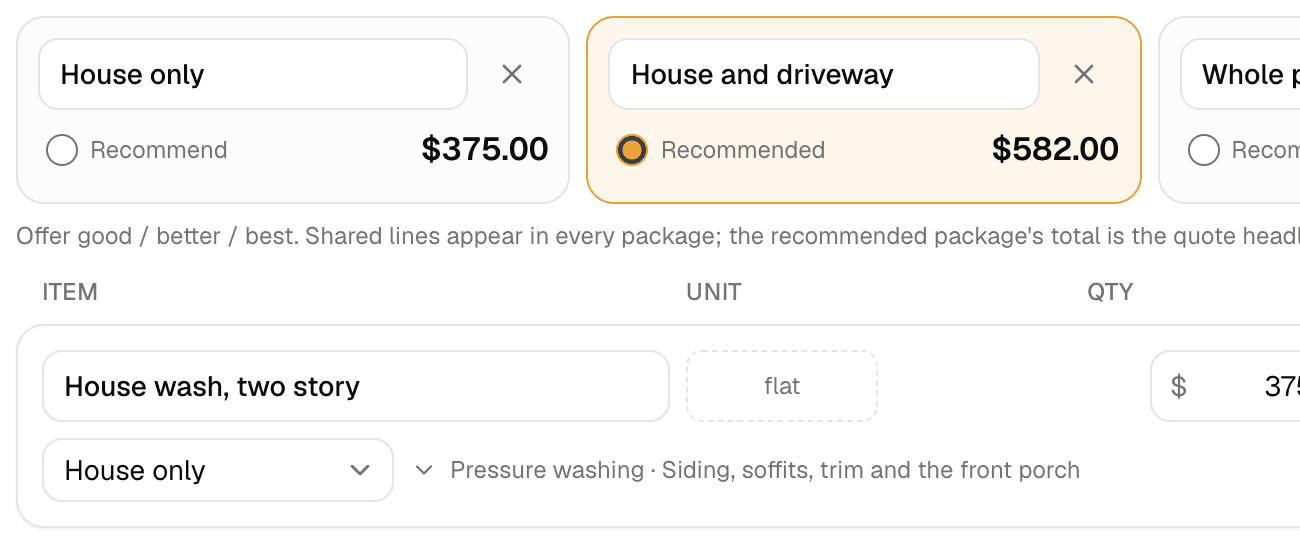Click the dollar sign icon in price field

click(1179, 386)
